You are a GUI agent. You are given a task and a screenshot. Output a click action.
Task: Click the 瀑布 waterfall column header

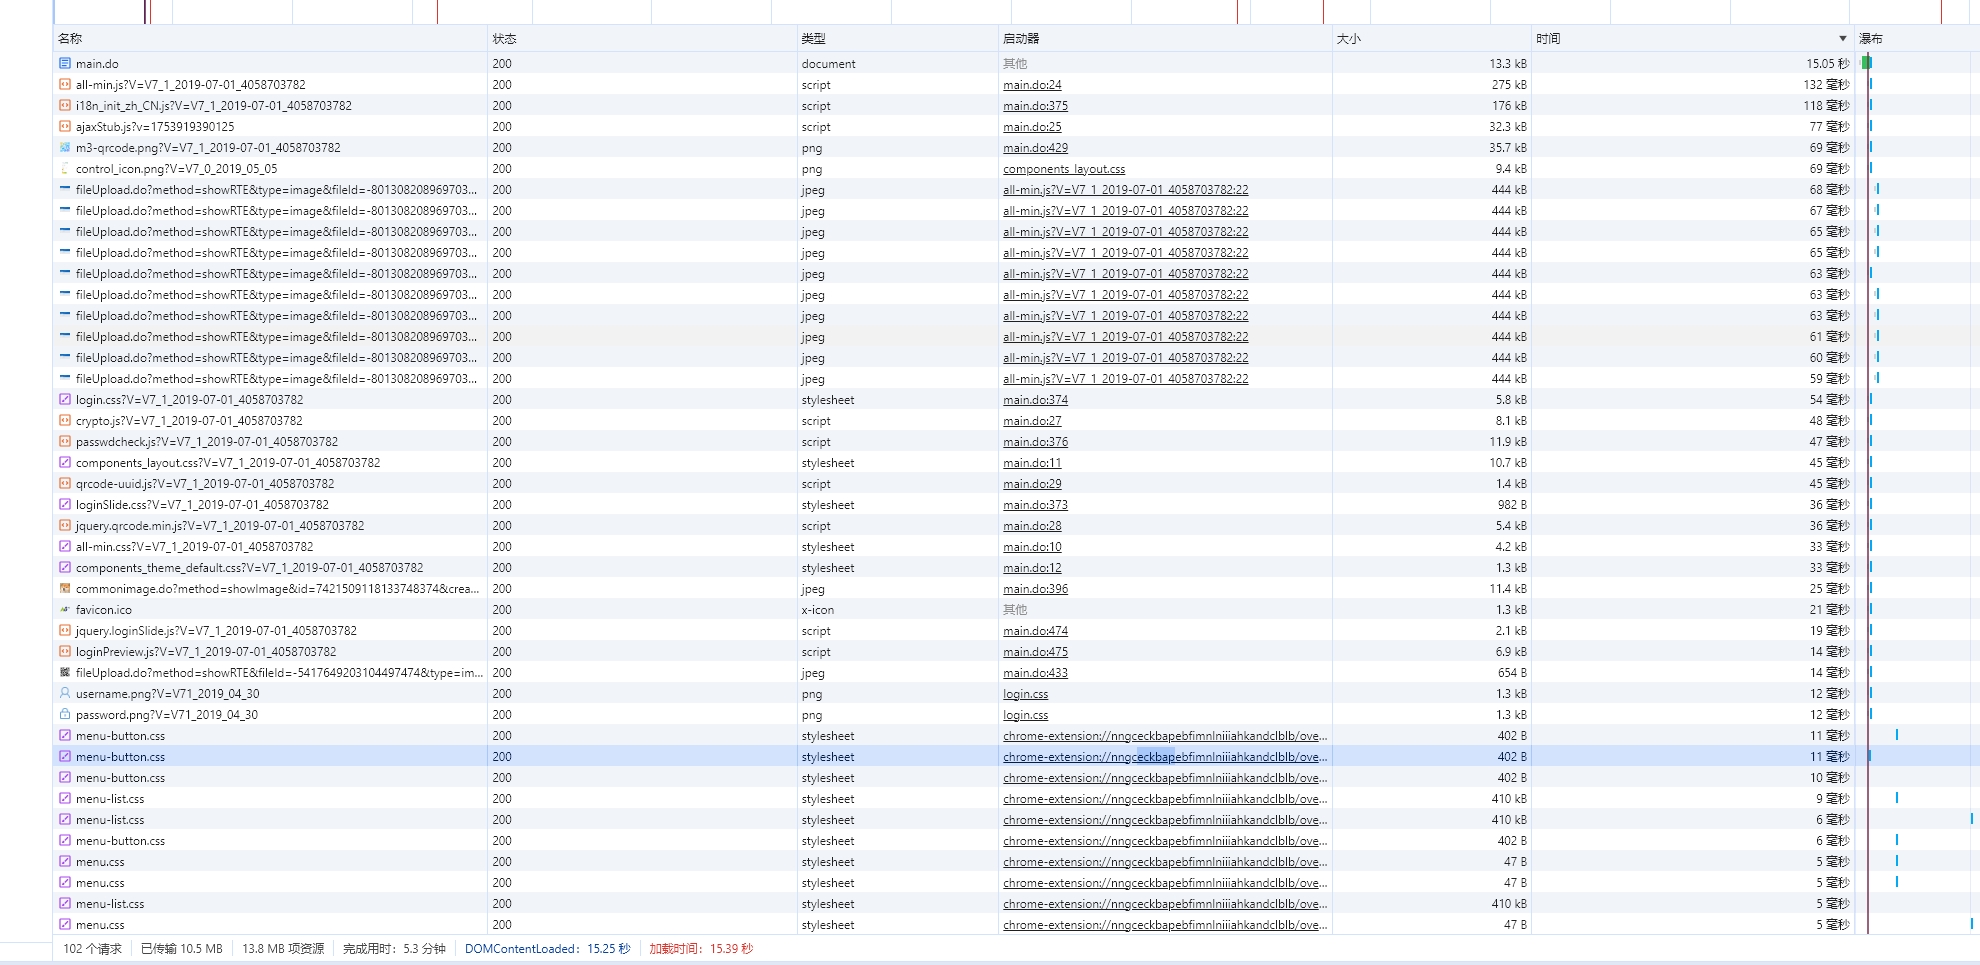1916,38
